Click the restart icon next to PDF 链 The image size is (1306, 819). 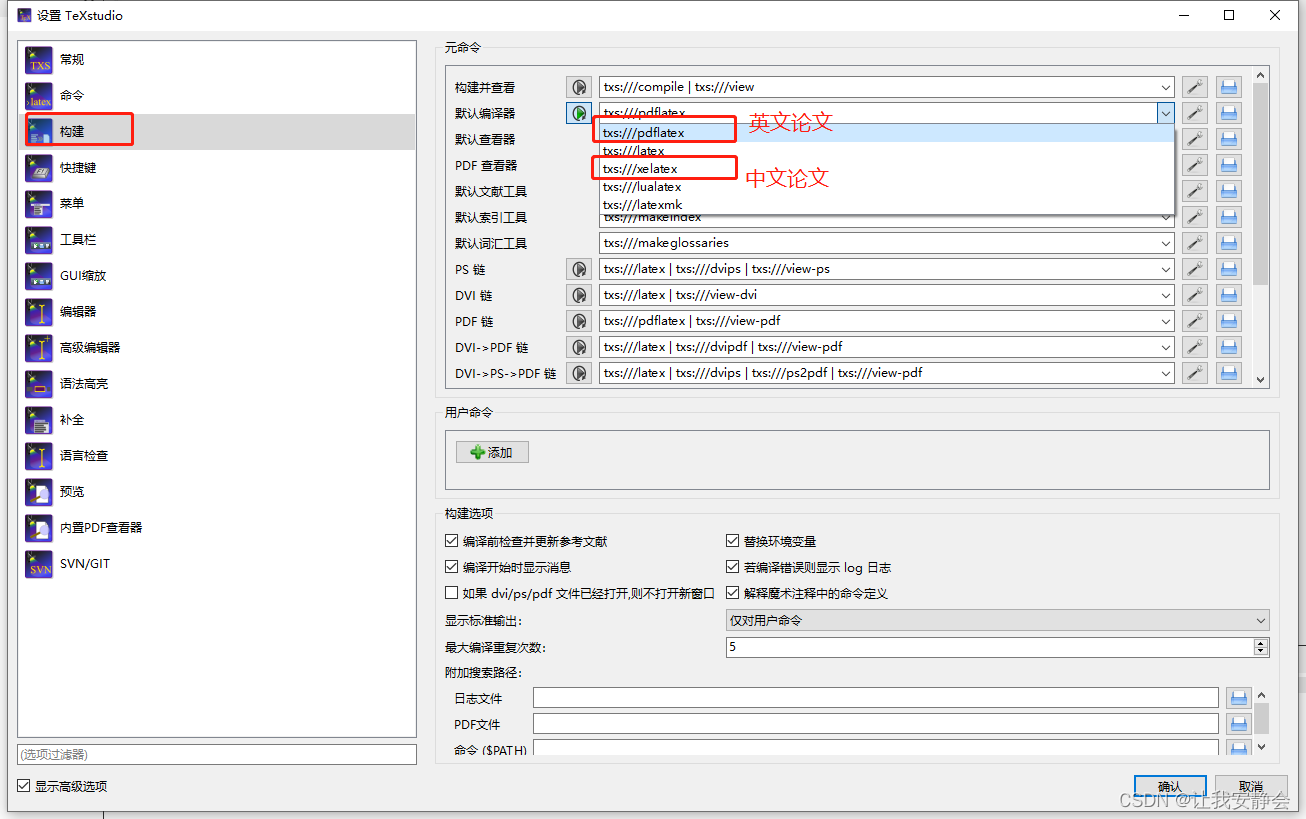(578, 320)
